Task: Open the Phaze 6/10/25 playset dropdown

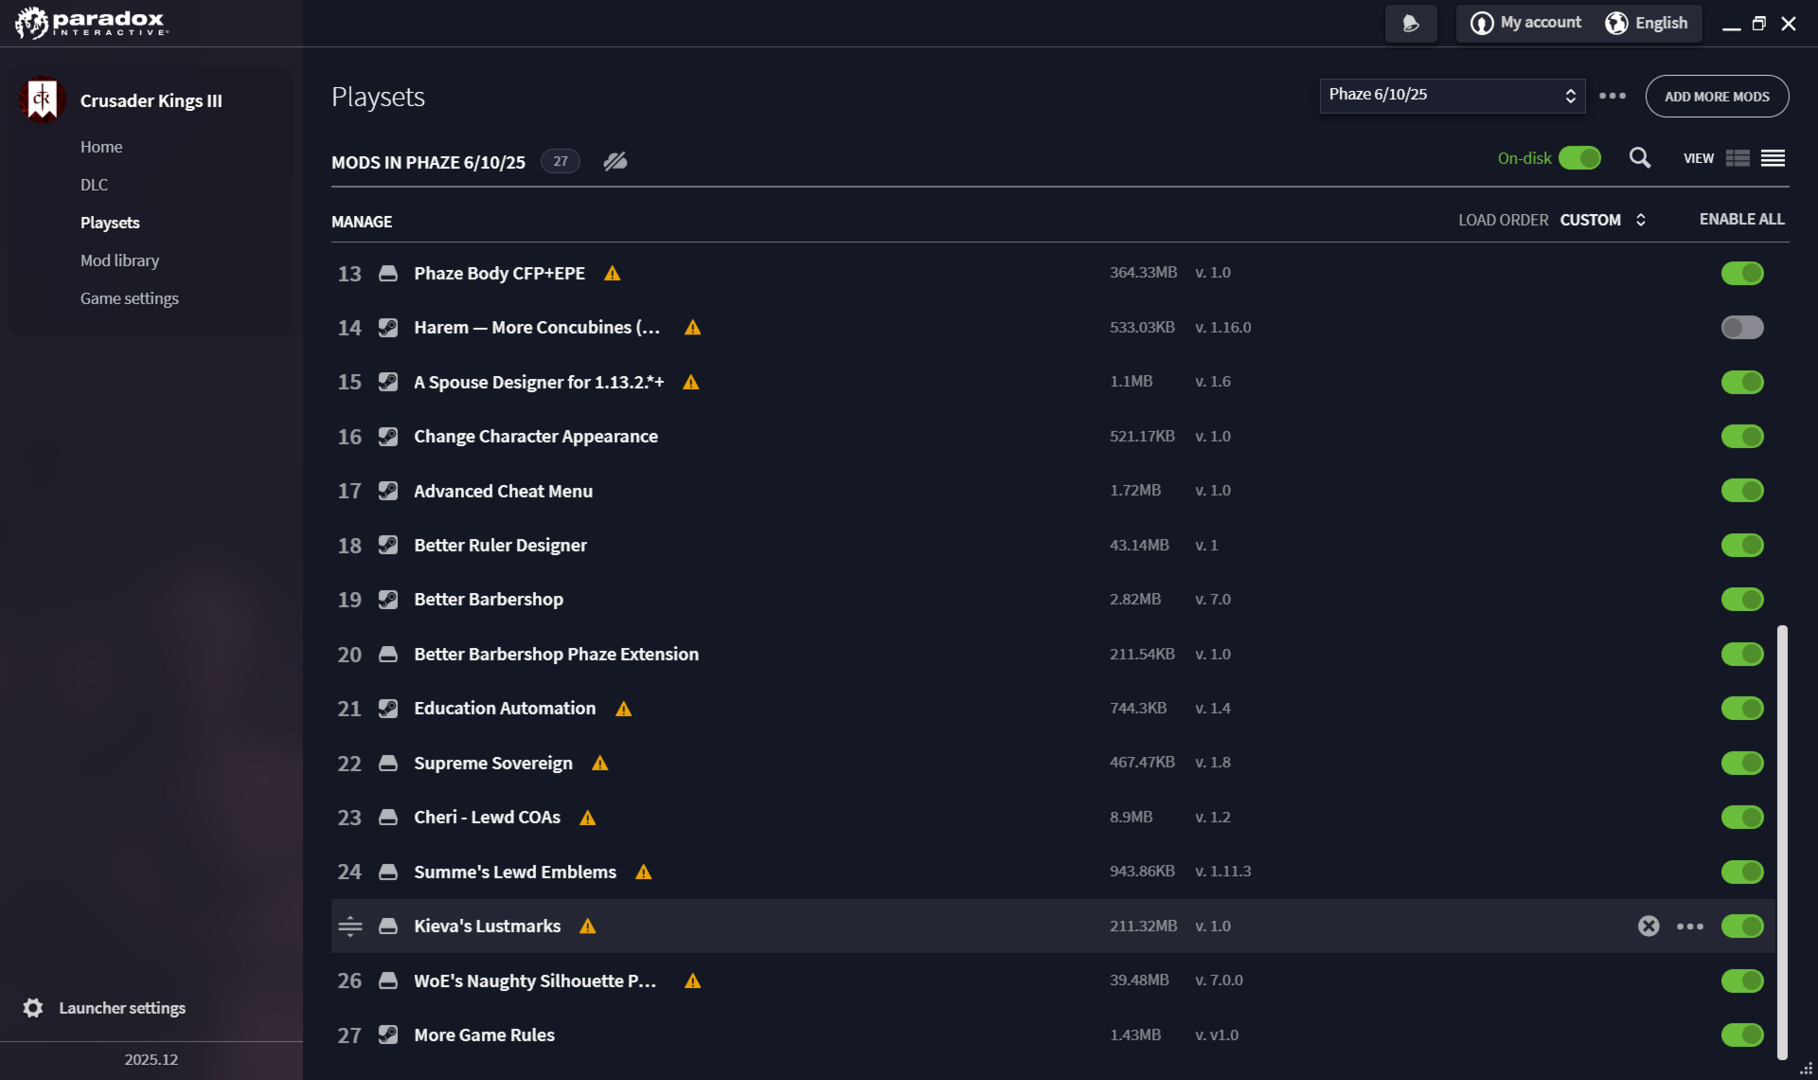Action: pos(1452,96)
